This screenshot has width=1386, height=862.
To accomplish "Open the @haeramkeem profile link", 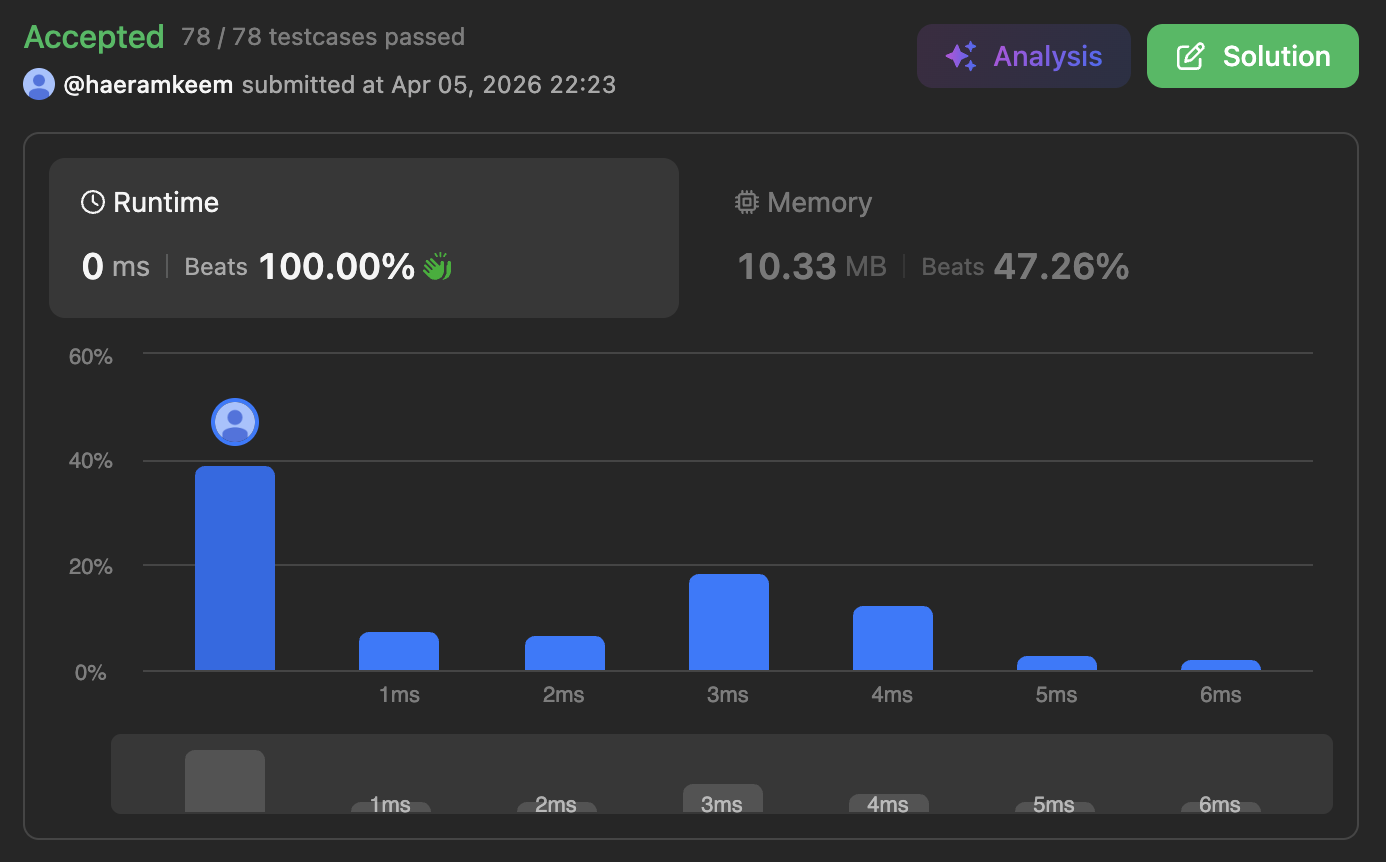I will (148, 85).
